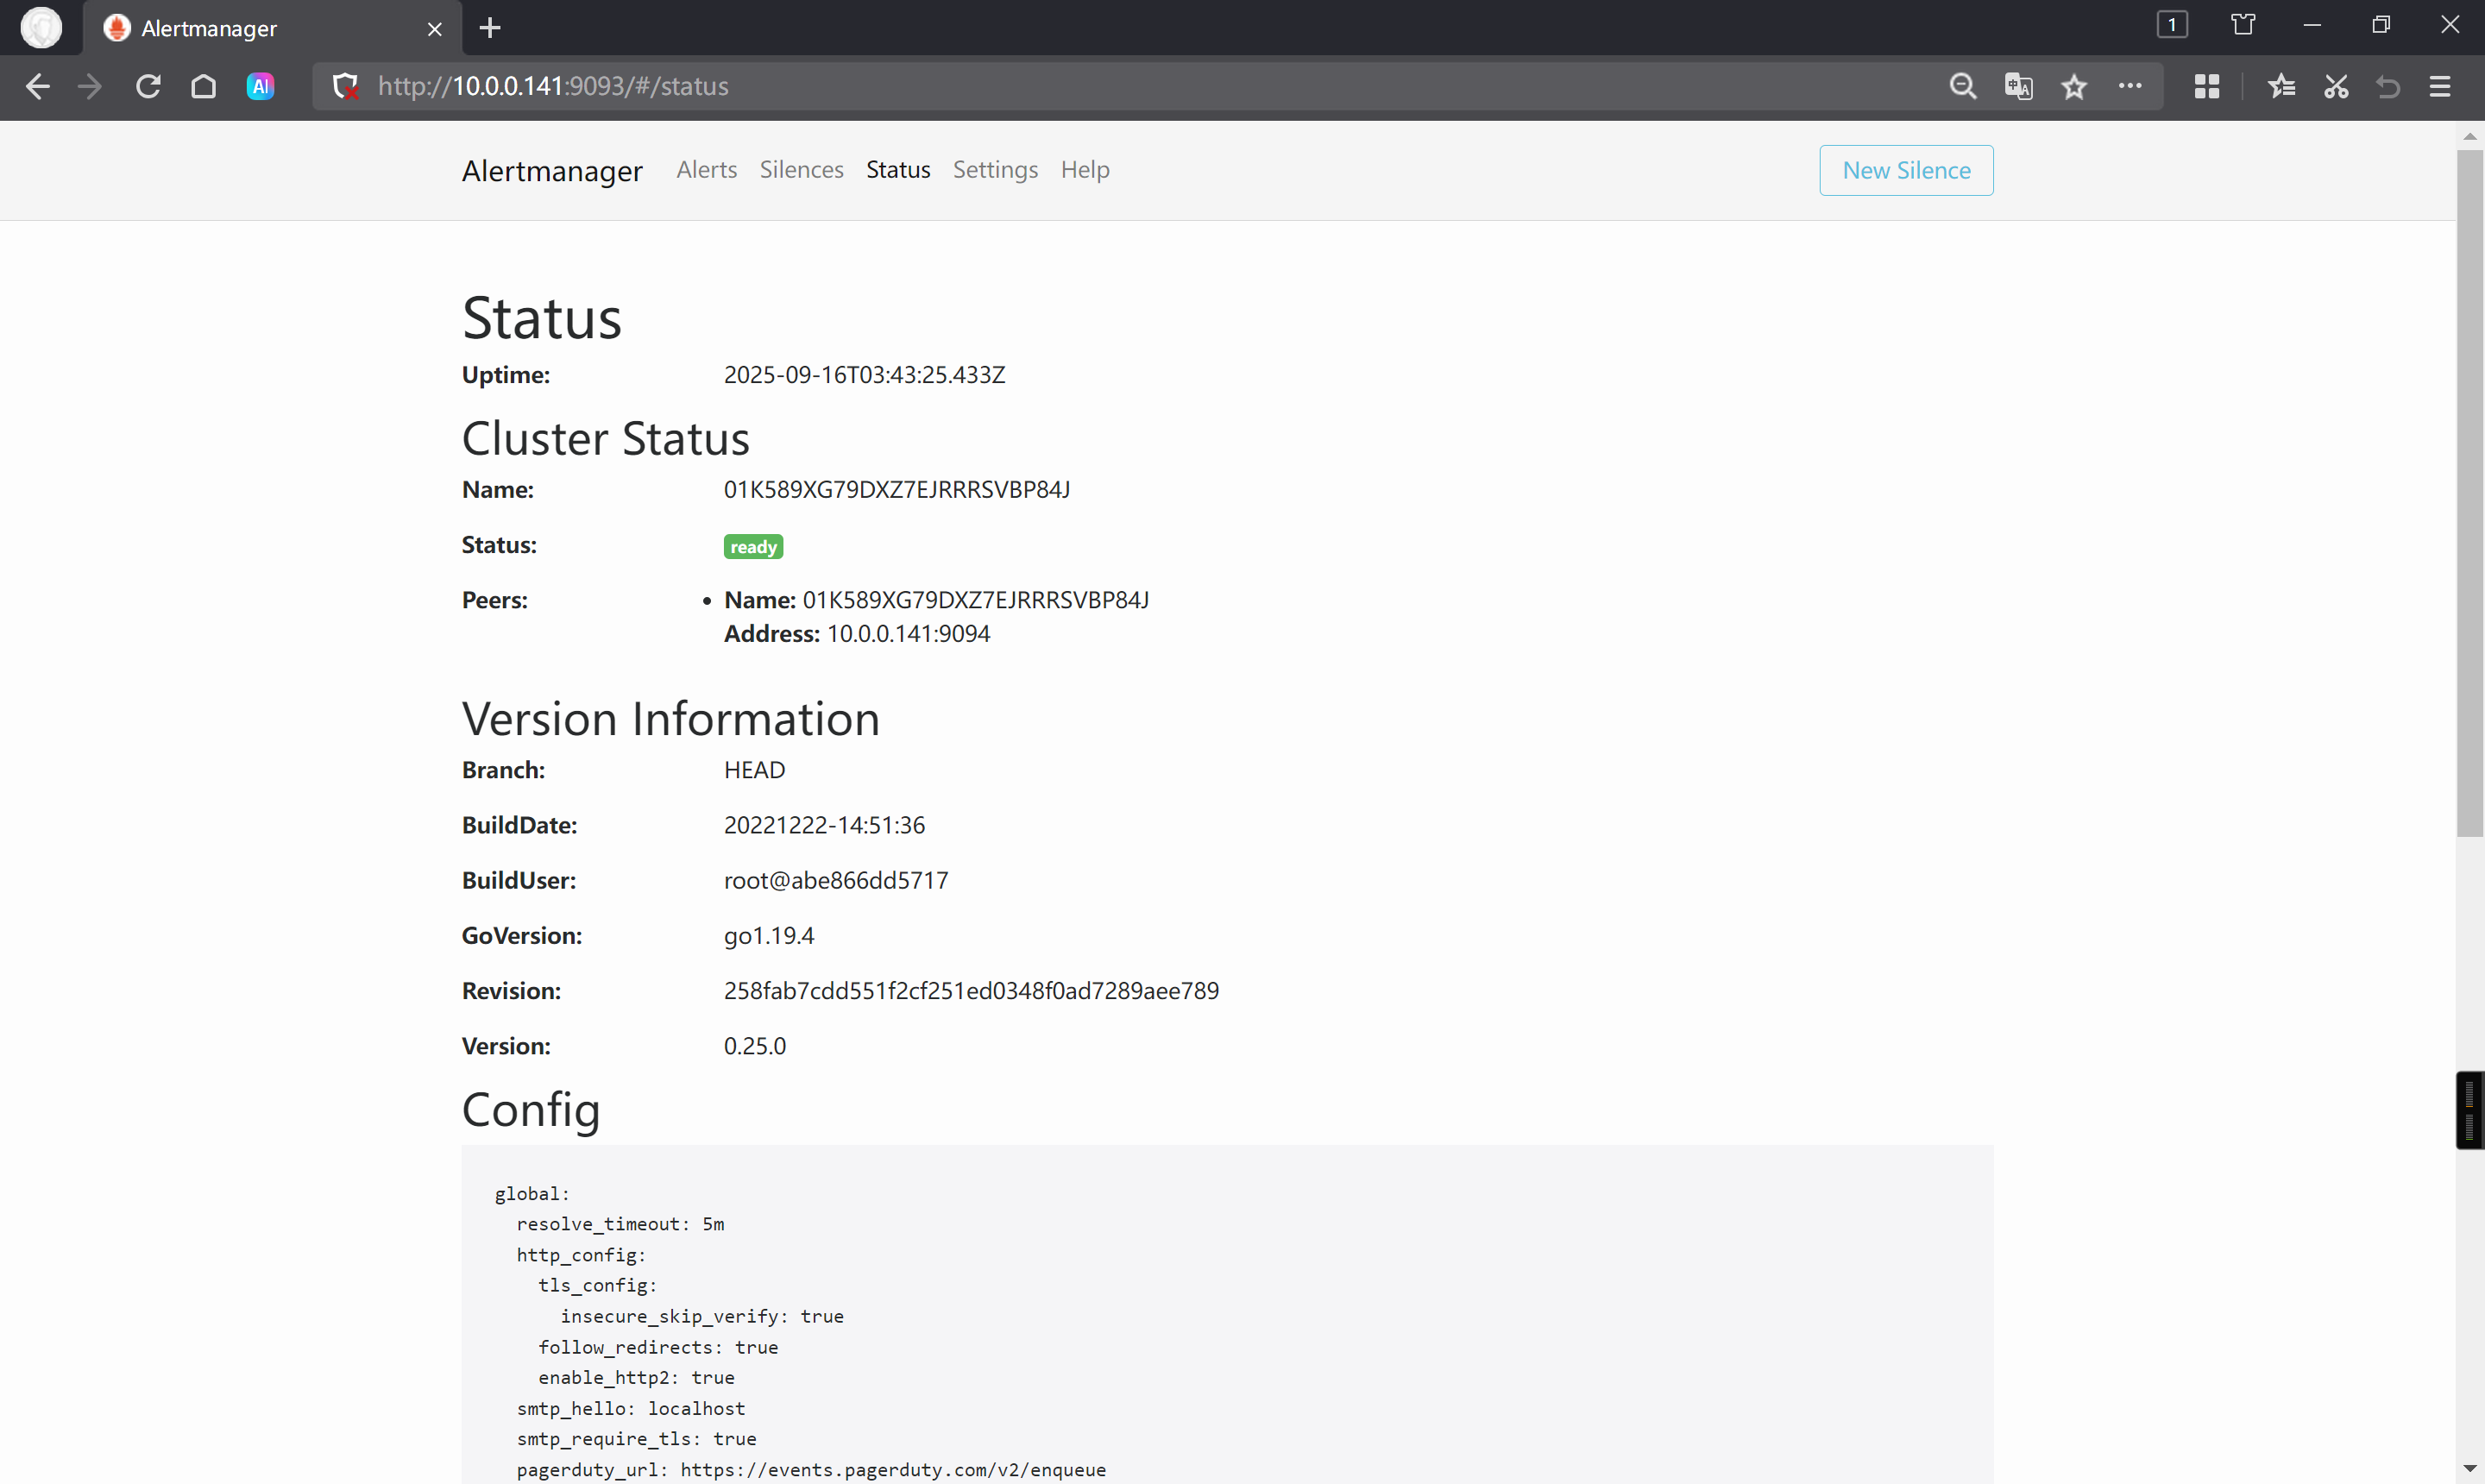Open the favorites list icon
2485x1484 pixels.
[2281, 87]
